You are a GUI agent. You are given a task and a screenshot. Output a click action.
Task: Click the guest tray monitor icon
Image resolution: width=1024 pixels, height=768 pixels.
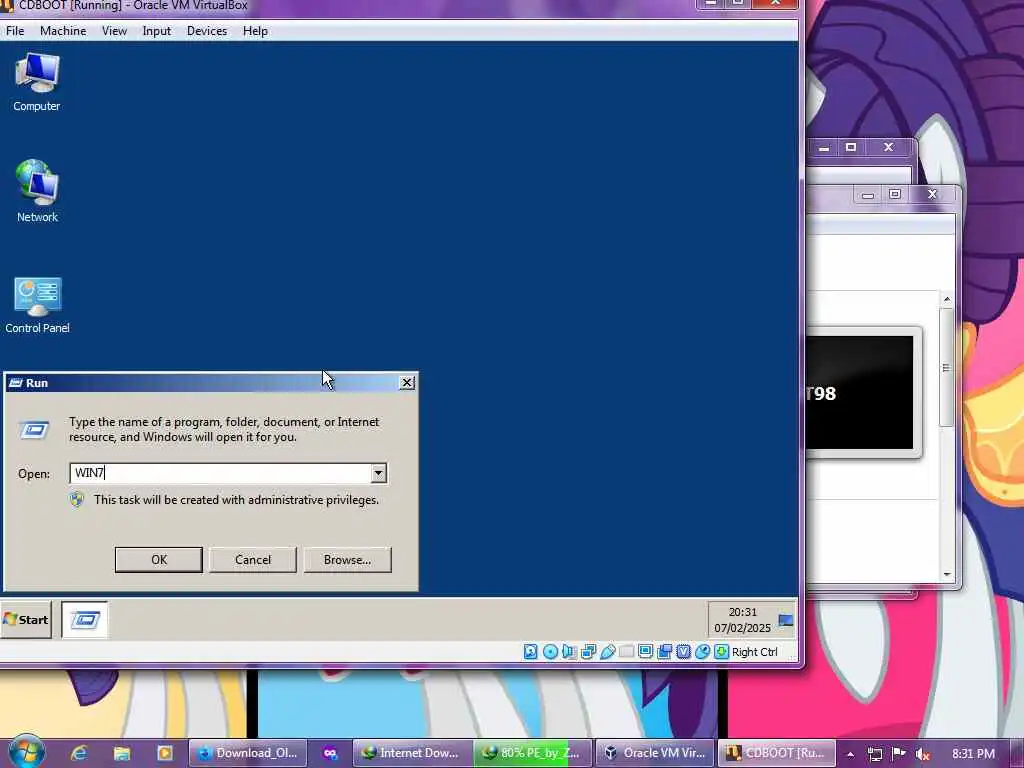point(786,620)
